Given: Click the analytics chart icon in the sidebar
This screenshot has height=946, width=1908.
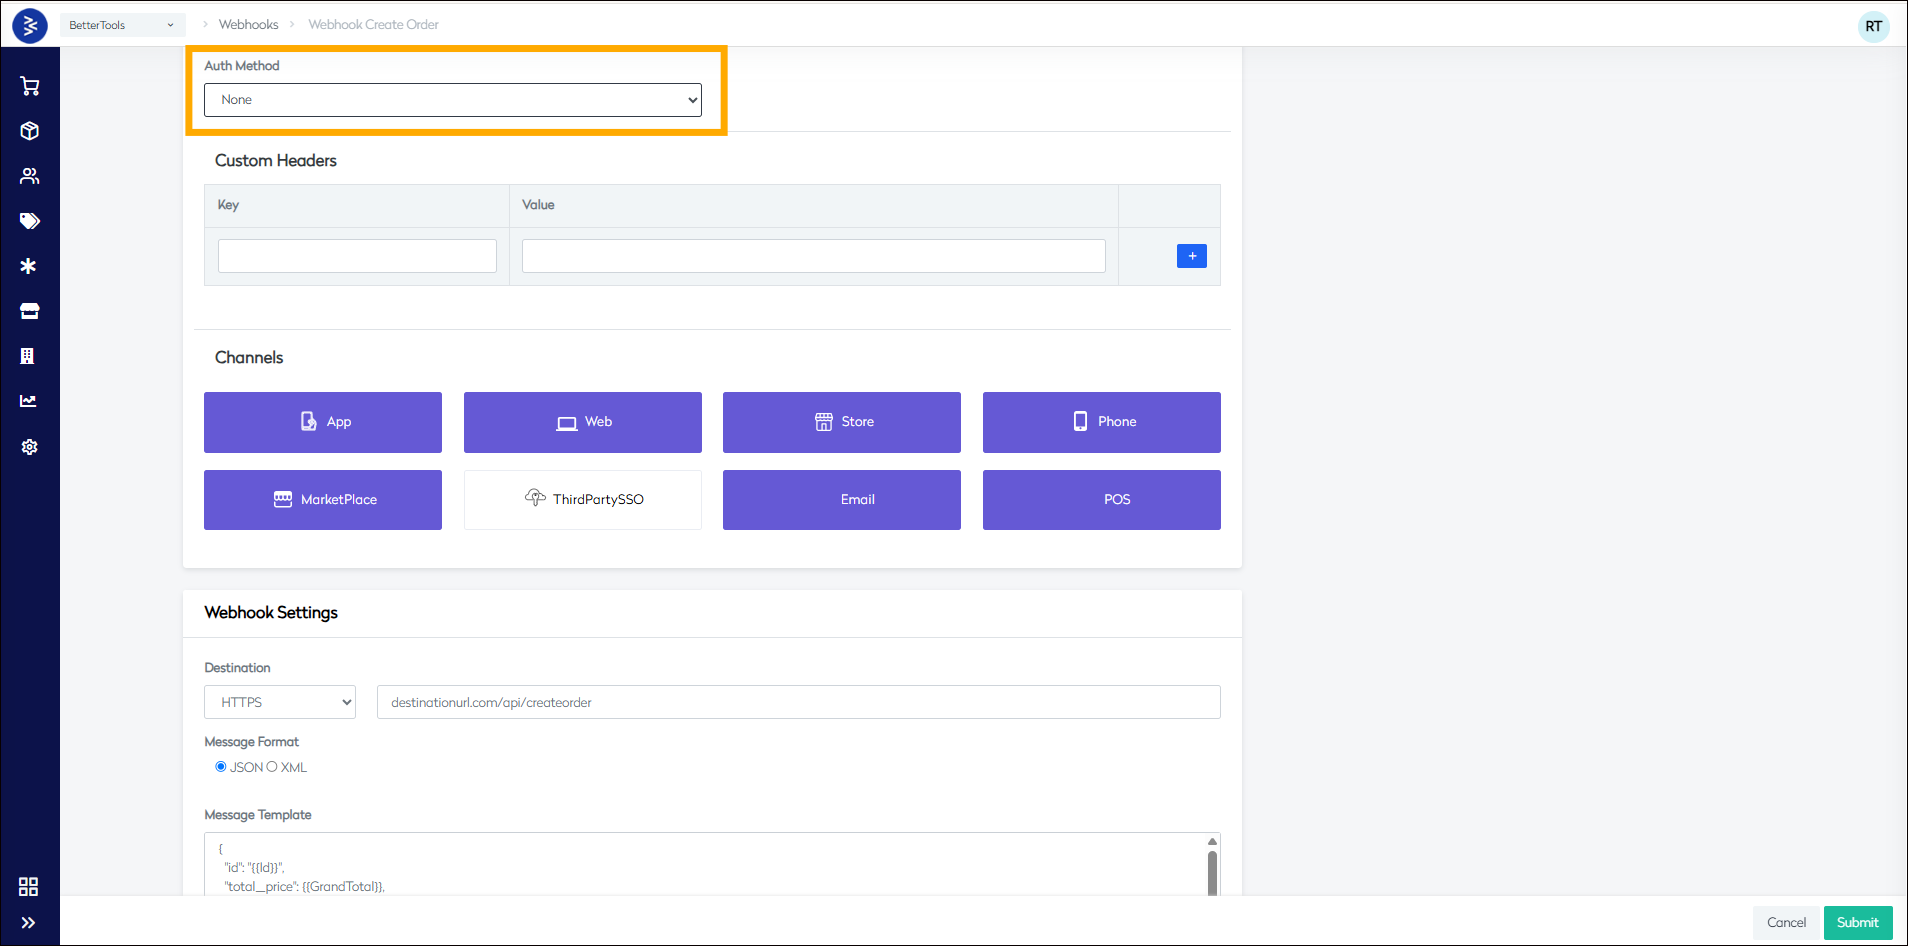Looking at the screenshot, I should [30, 401].
